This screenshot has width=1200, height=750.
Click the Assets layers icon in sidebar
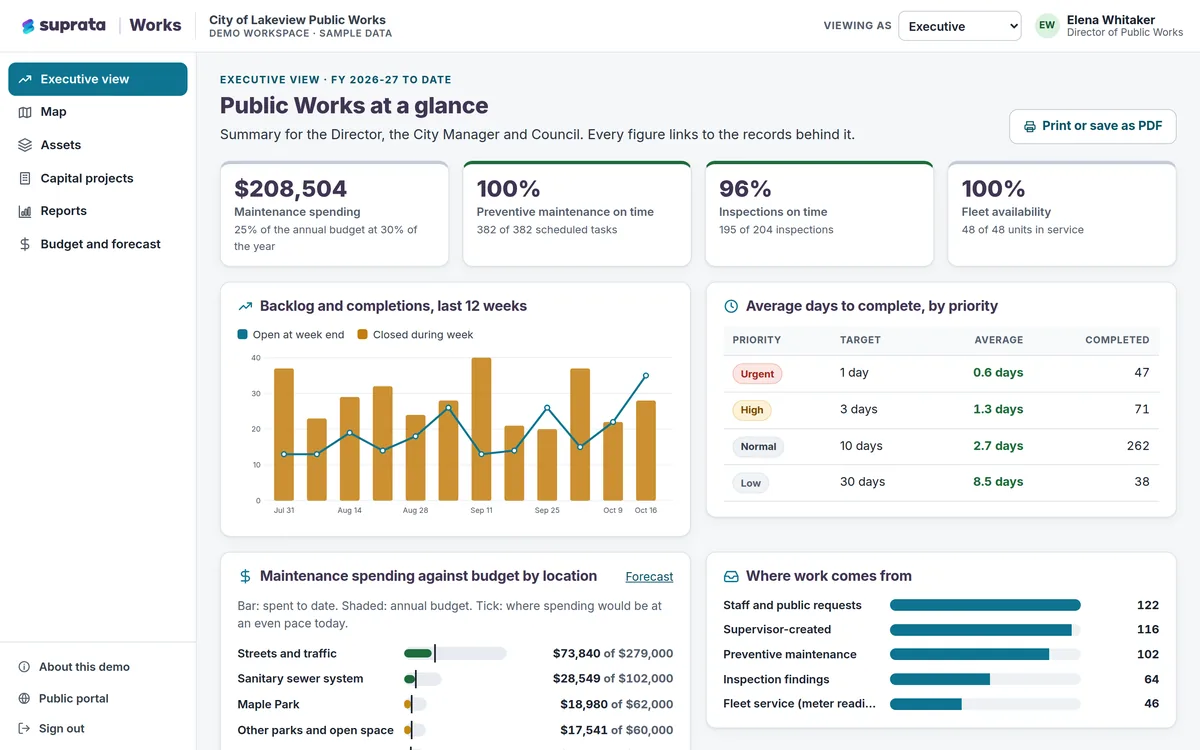(25, 145)
